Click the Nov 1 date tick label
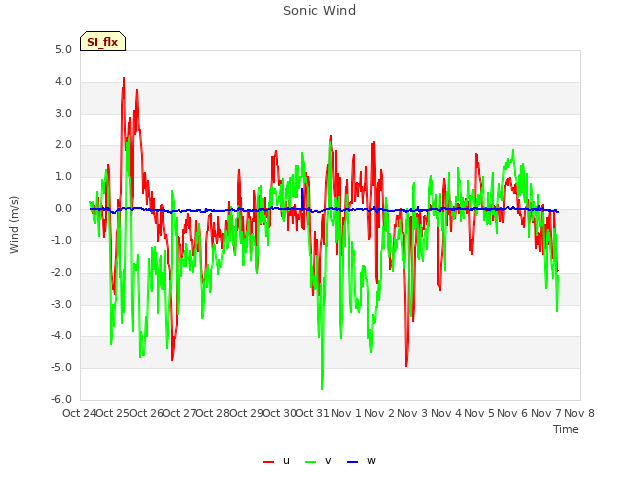This screenshot has width=640, height=480. [346, 413]
